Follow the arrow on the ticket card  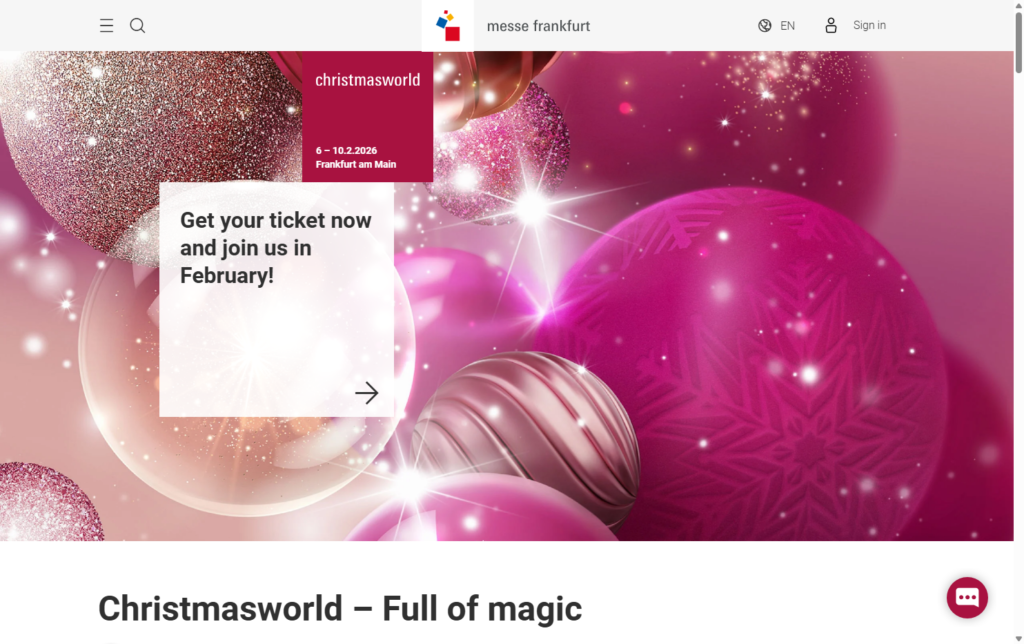[366, 393]
